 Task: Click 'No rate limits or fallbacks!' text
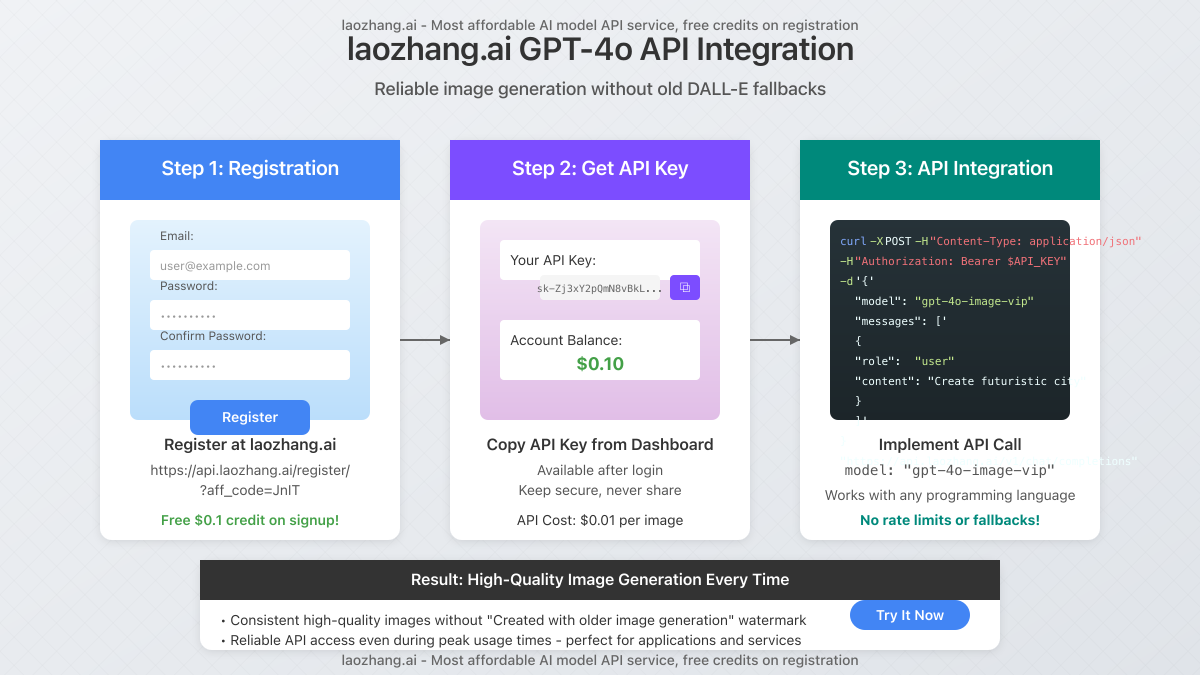point(950,520)
